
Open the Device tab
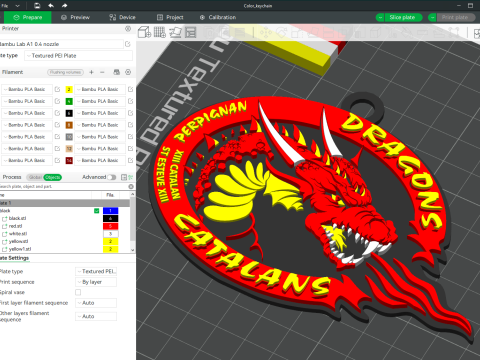(x=122, y=17)
